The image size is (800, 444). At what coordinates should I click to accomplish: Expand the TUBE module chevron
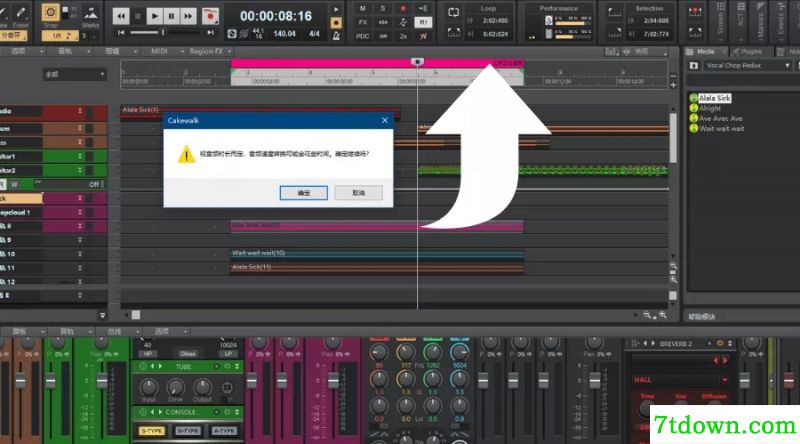click(237, 366)
